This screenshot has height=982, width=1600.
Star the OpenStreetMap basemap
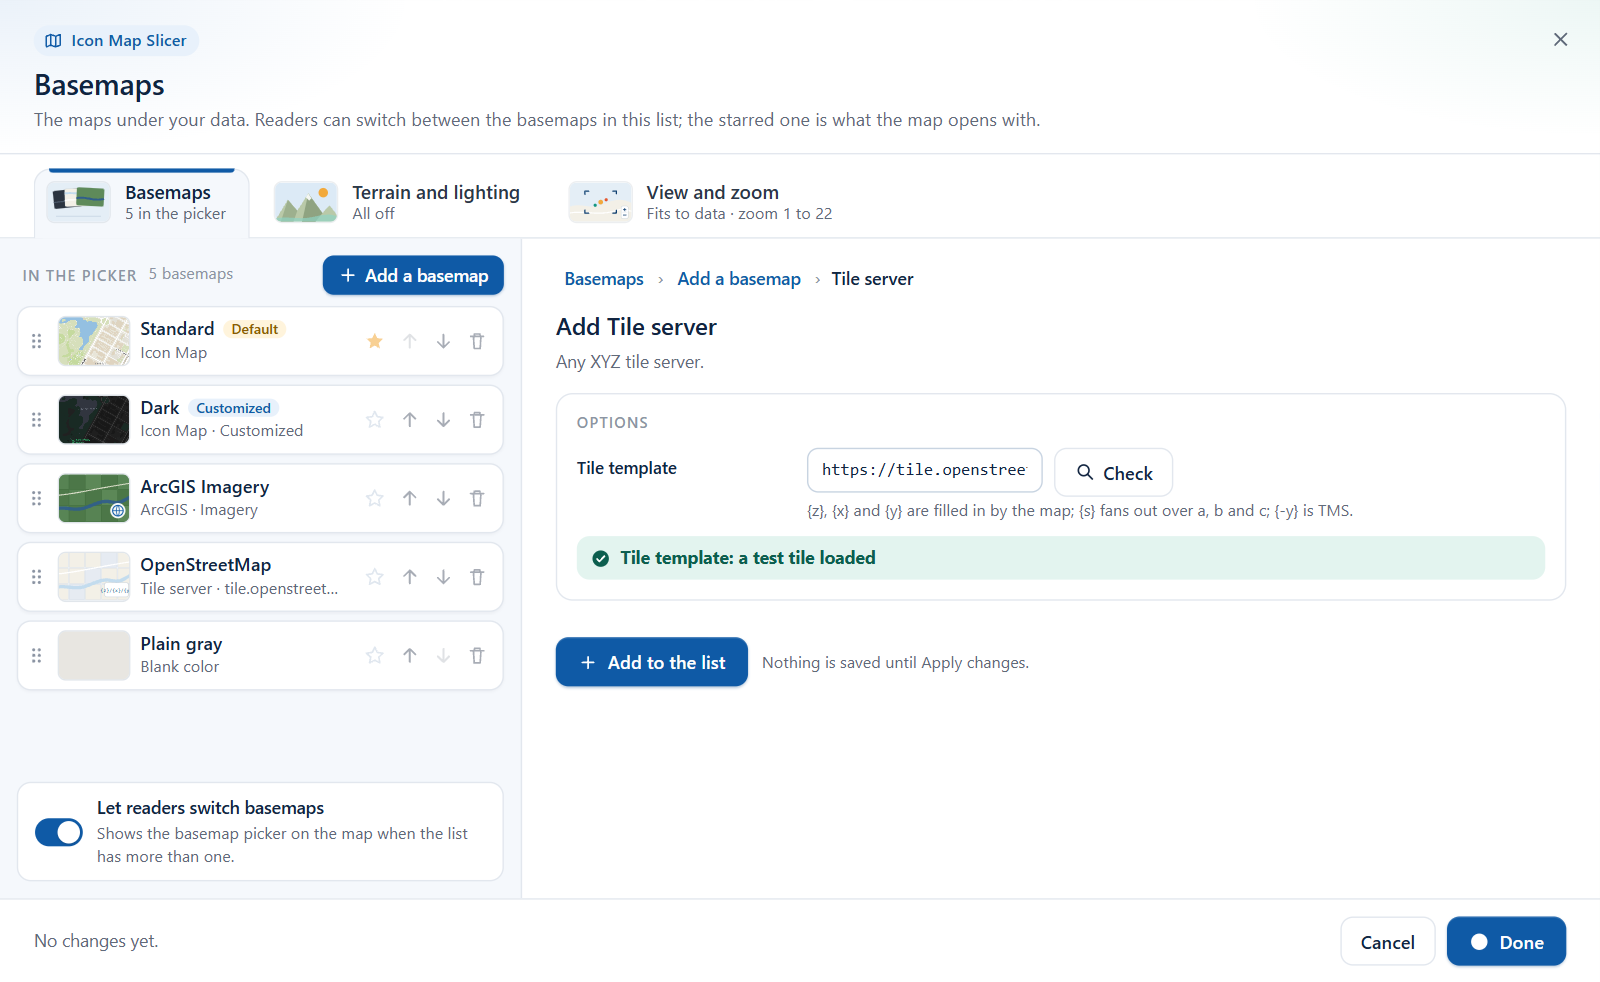(375, 577)
